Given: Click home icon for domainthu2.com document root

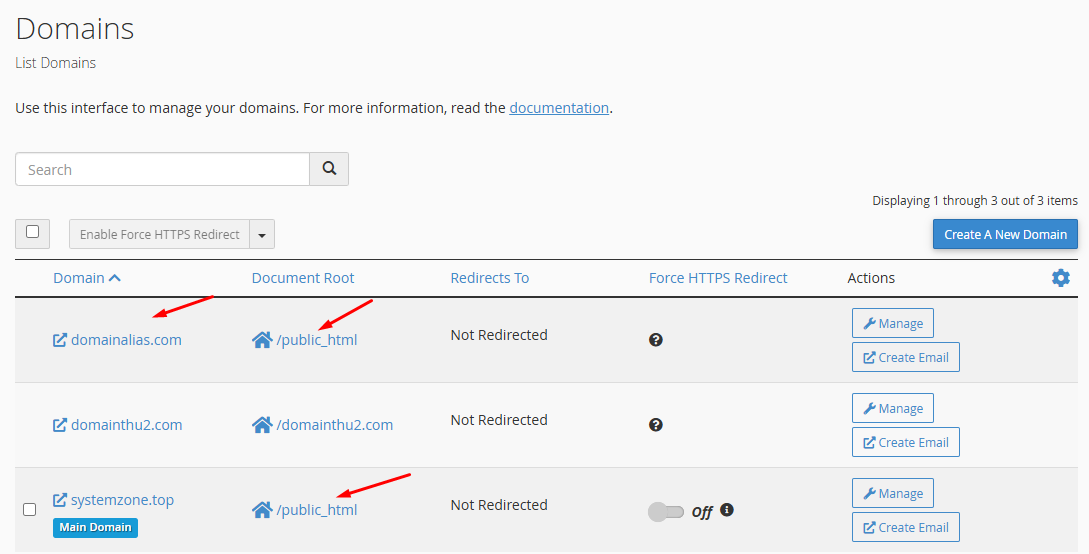Looking at the screenshot, I should click(x=262, y=425).
